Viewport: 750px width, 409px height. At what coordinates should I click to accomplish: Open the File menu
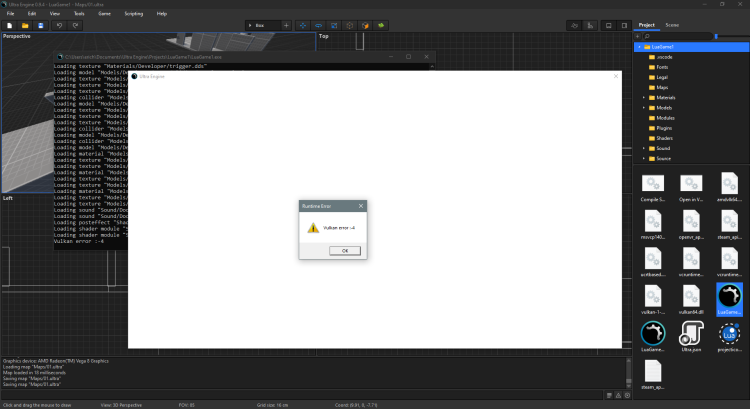(x=10, y=14)
